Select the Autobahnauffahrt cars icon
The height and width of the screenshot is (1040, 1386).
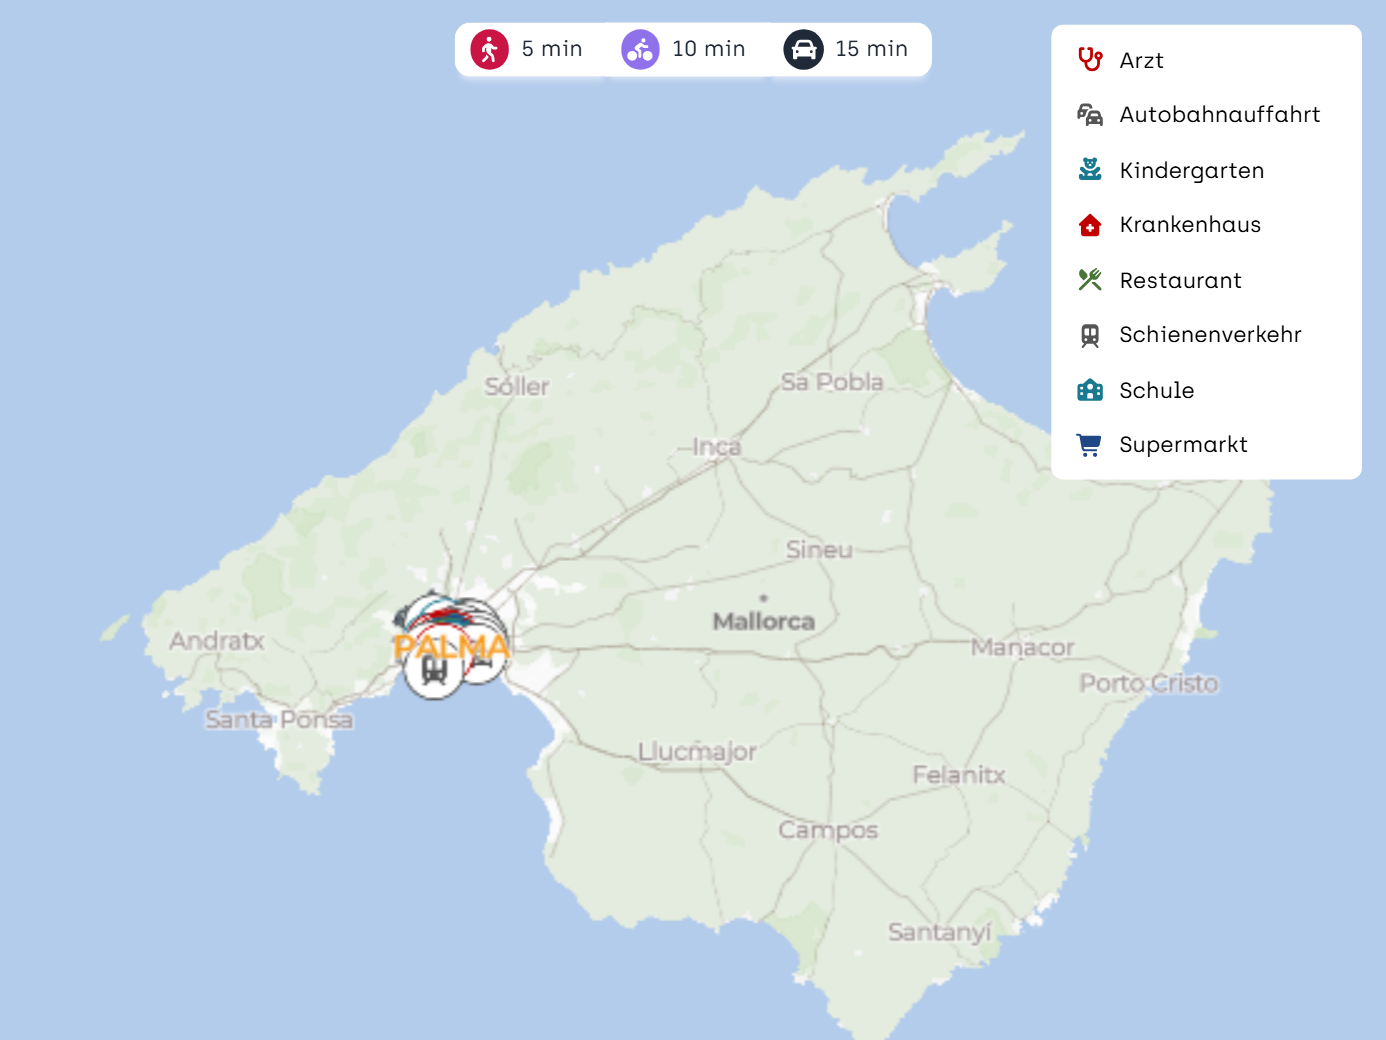[1089, 115]
